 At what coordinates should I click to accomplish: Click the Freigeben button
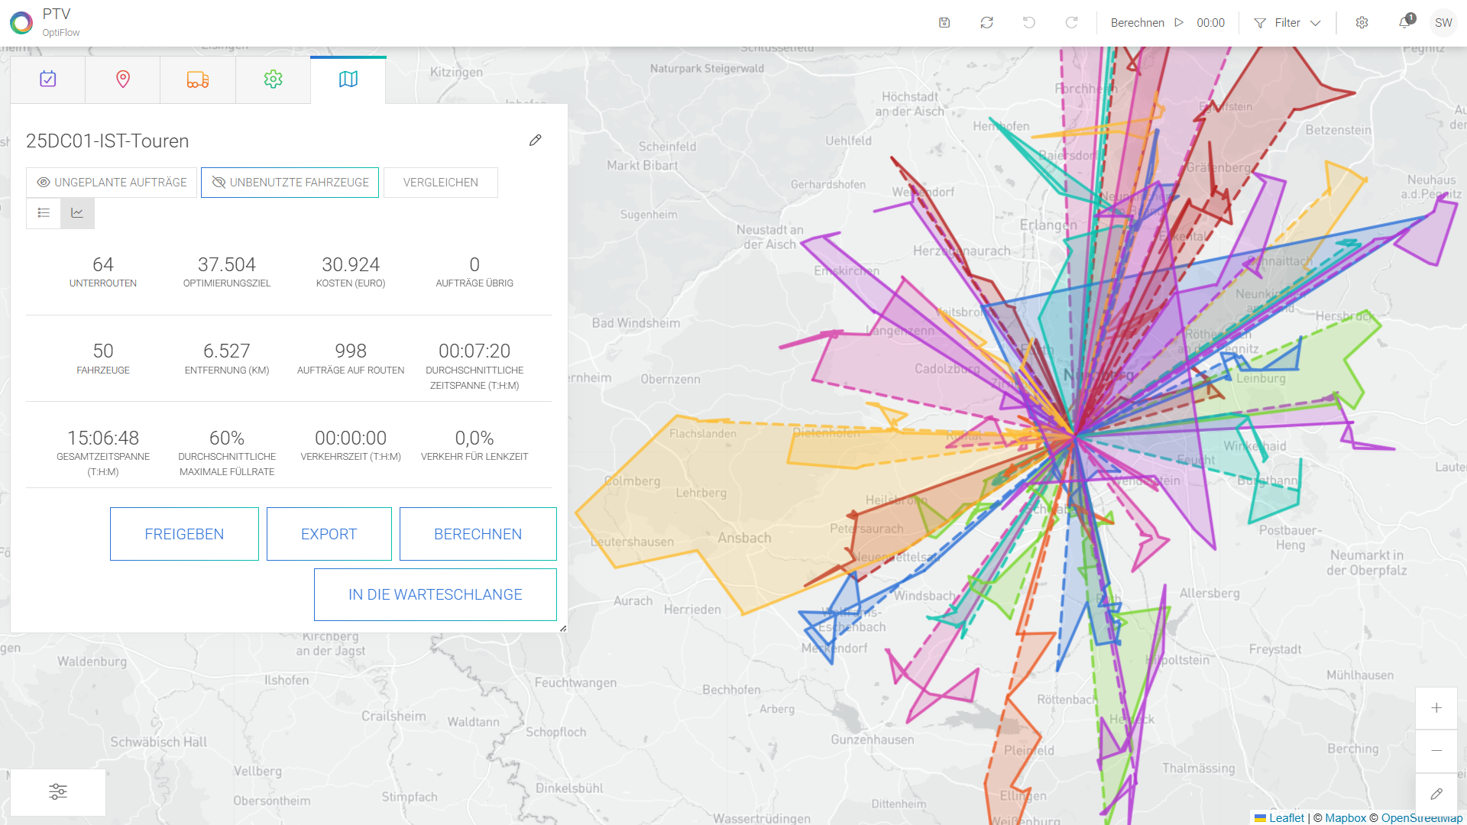[184, 534]
